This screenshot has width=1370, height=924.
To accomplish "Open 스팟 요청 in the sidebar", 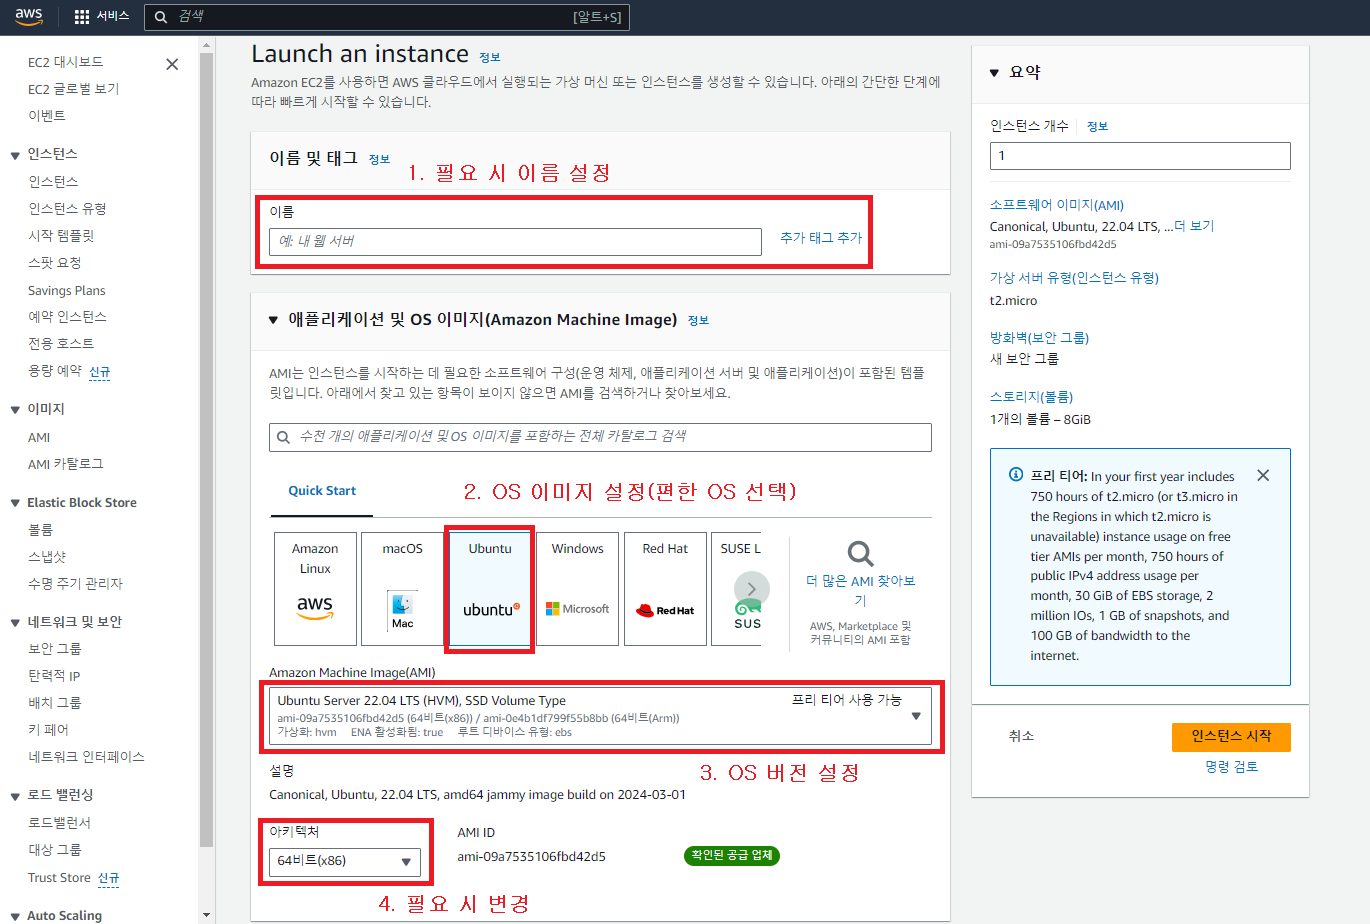I will point(55,263).
